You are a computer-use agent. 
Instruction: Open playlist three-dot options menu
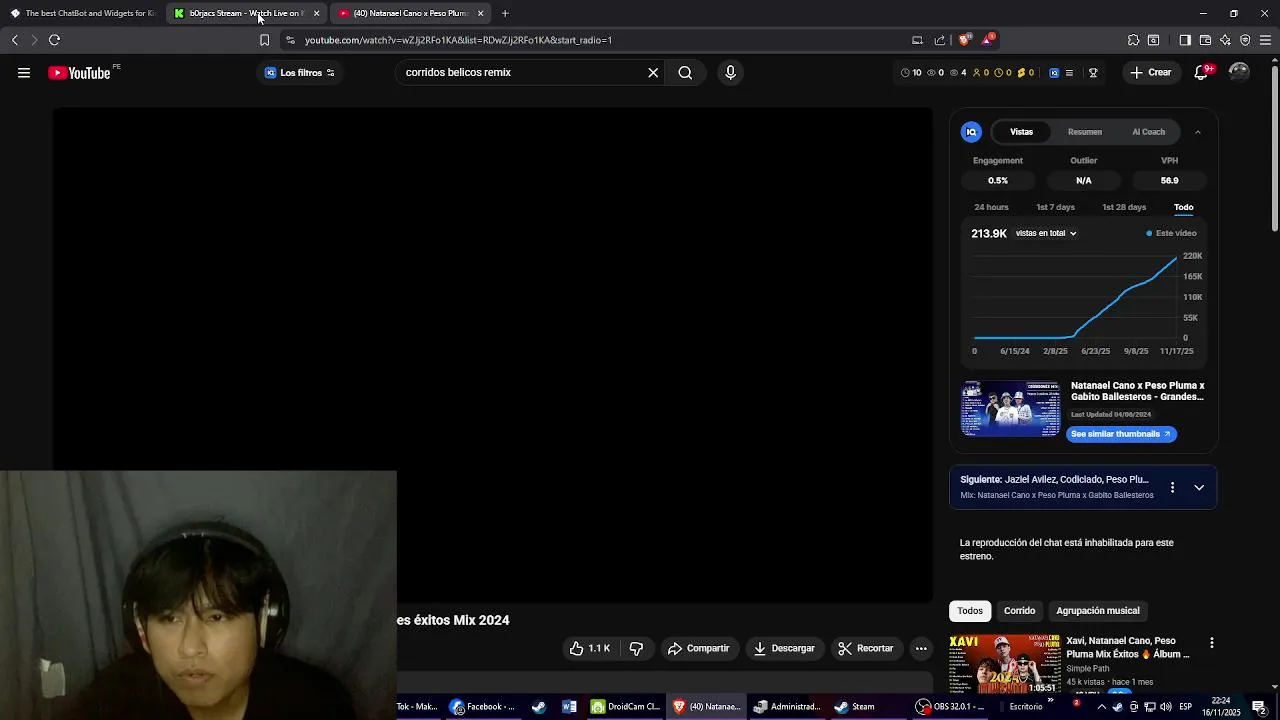pos(1172,487)
